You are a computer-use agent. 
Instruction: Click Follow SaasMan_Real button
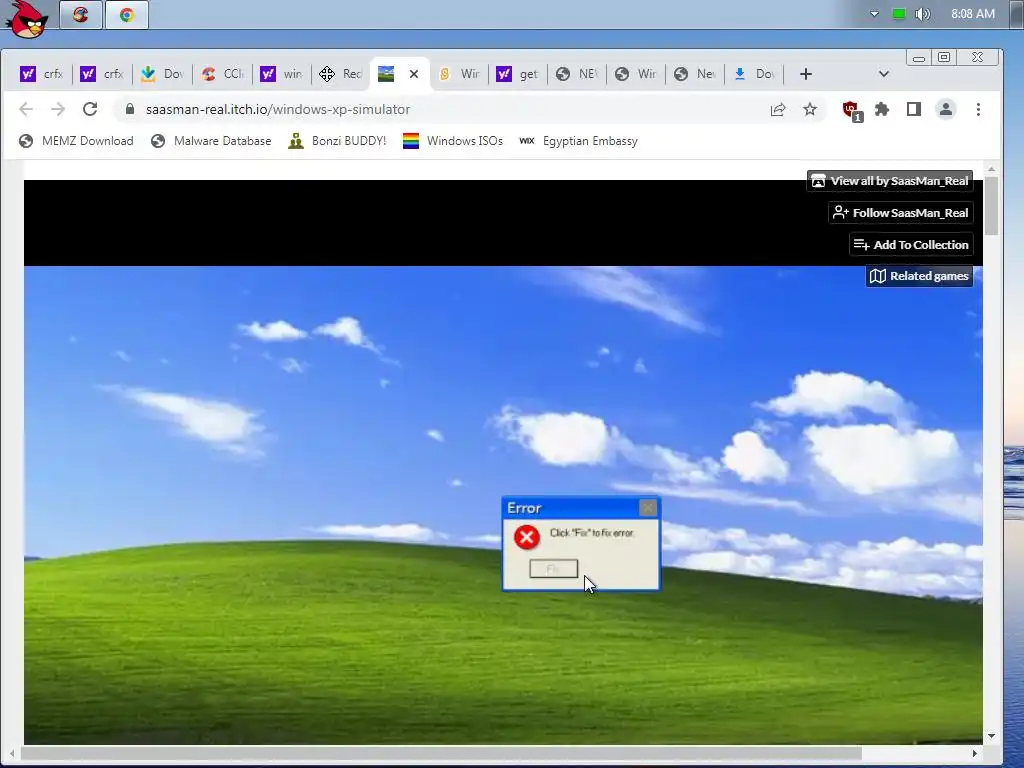(x=901, y=213)
